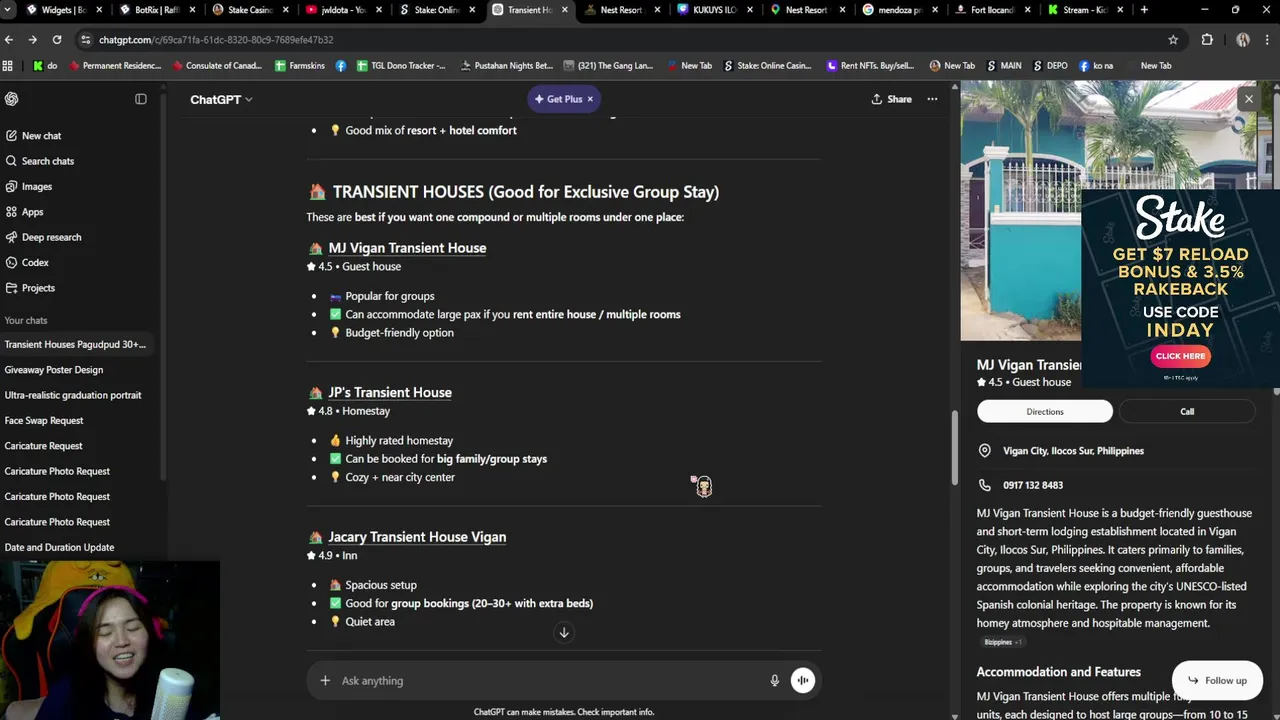
Task: Open the Farmskins bookmark
Action: click(299, 66)
